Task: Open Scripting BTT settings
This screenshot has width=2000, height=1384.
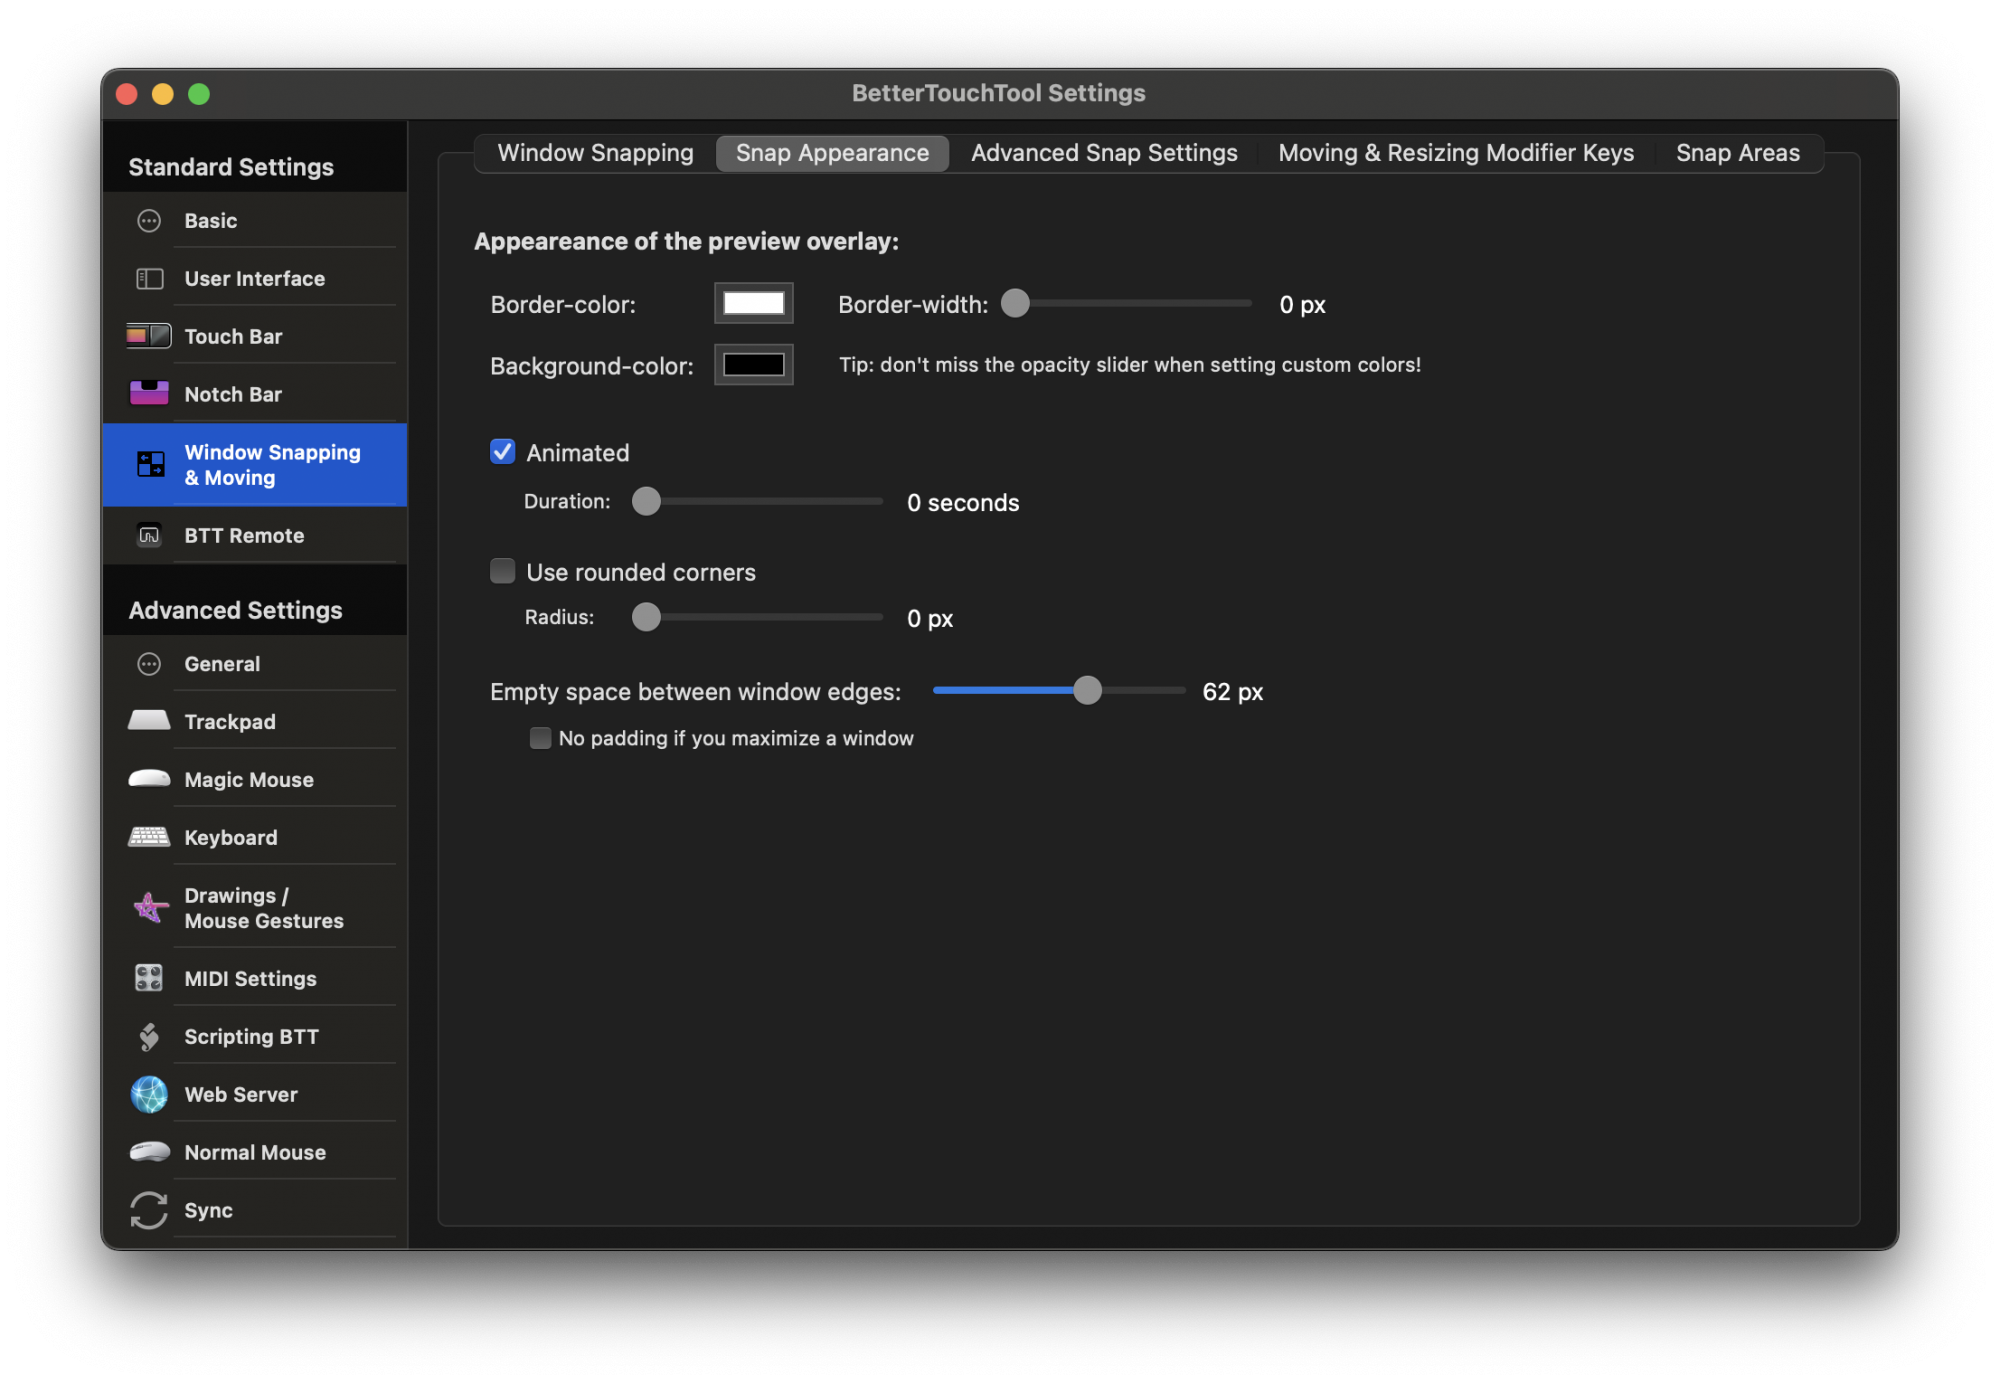Action: [x=254, y=1037]
